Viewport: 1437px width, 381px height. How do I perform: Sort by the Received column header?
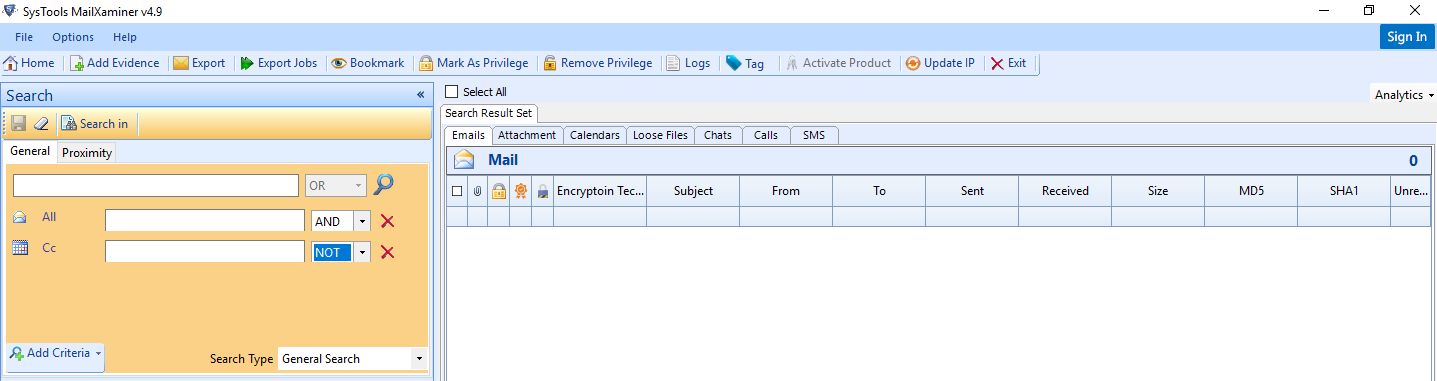point(1065,191)
